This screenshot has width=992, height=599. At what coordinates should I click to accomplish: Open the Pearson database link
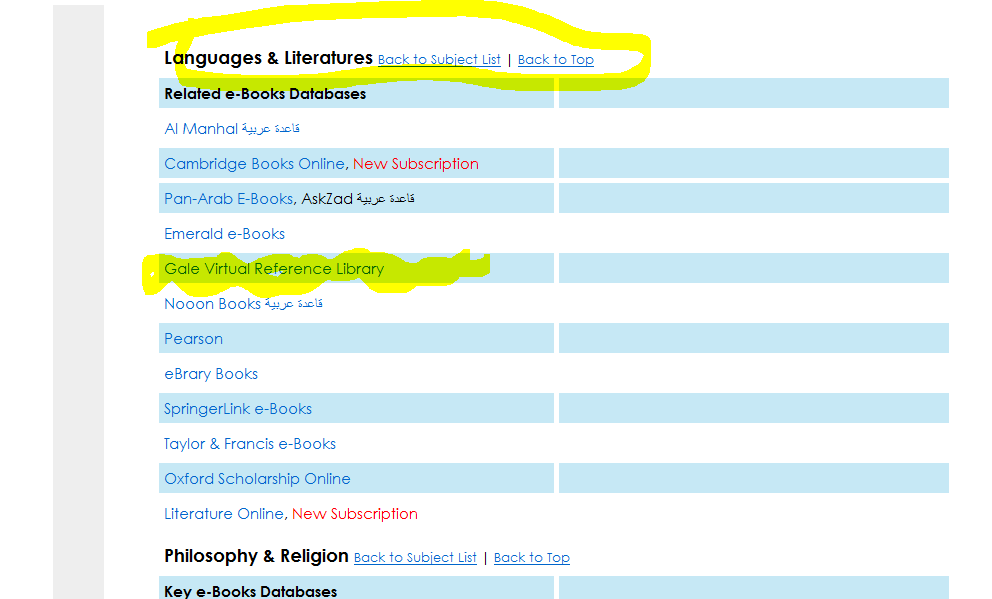(194, 339)
